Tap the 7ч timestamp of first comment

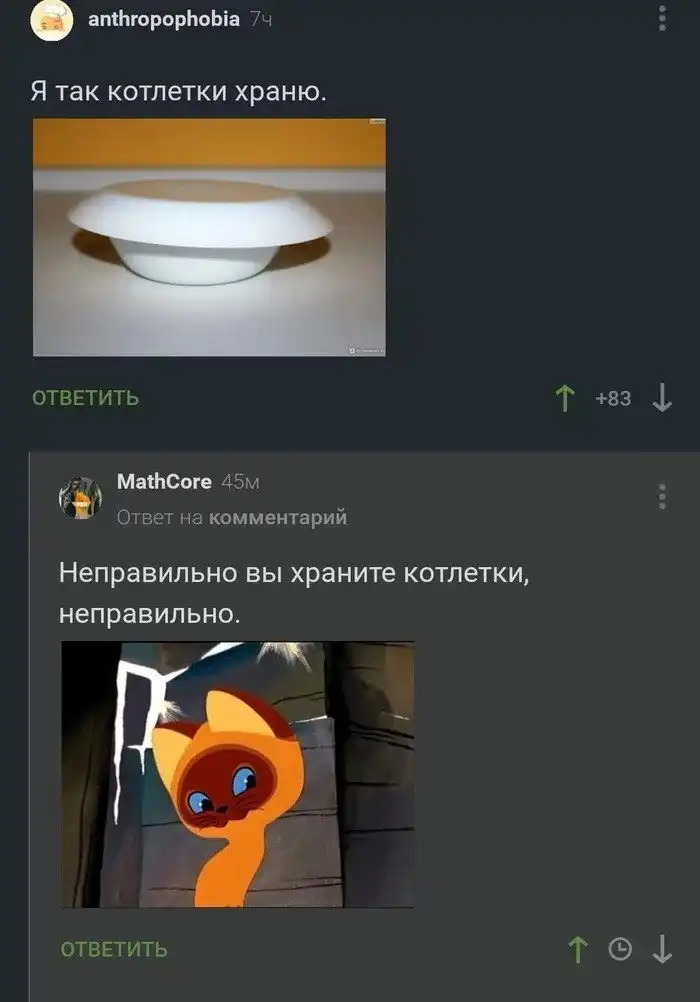coord(261,20)
